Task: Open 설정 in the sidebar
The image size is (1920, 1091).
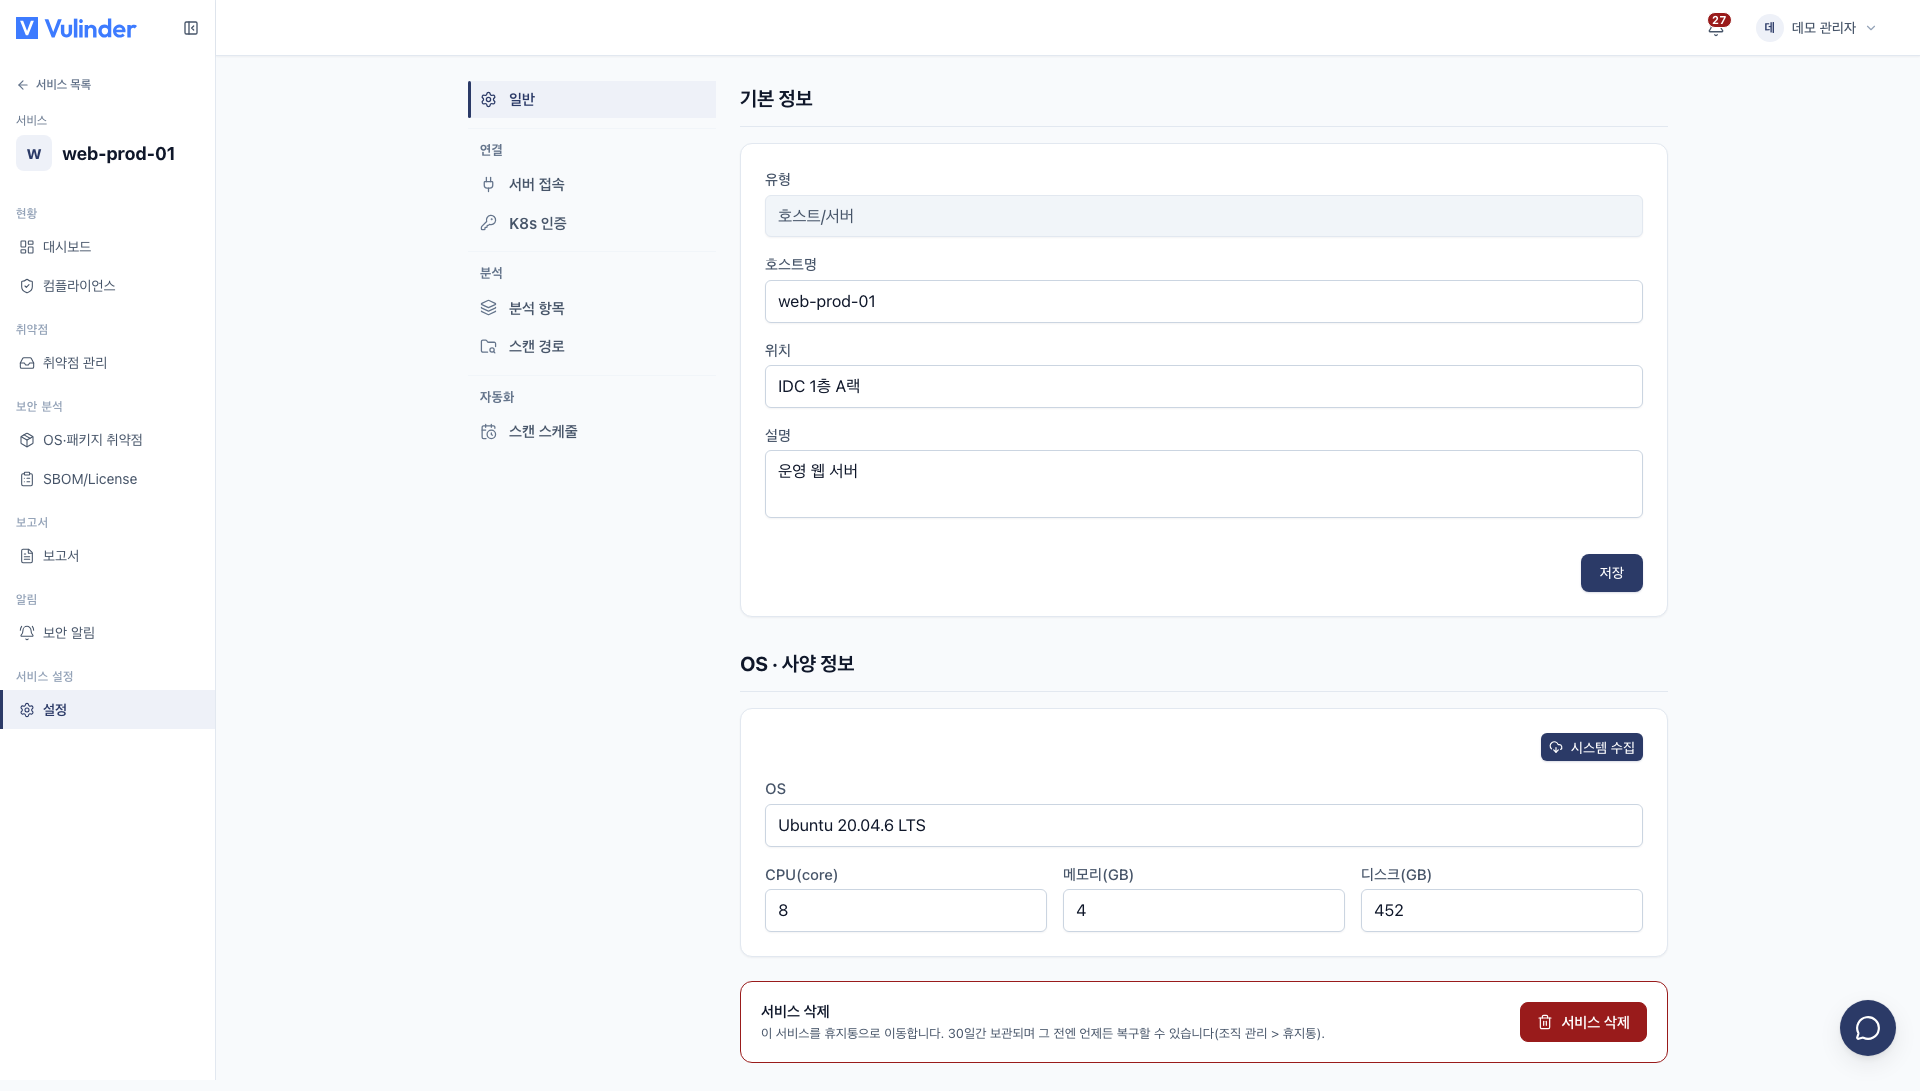Action: [107, 710]
